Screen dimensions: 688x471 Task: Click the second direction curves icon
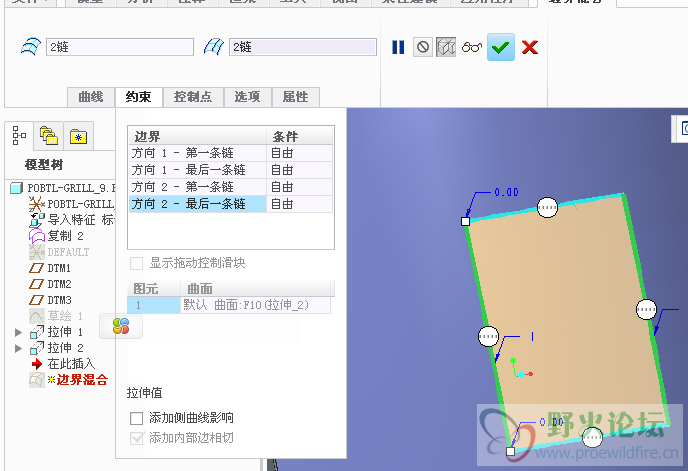(x=214, y=47)
